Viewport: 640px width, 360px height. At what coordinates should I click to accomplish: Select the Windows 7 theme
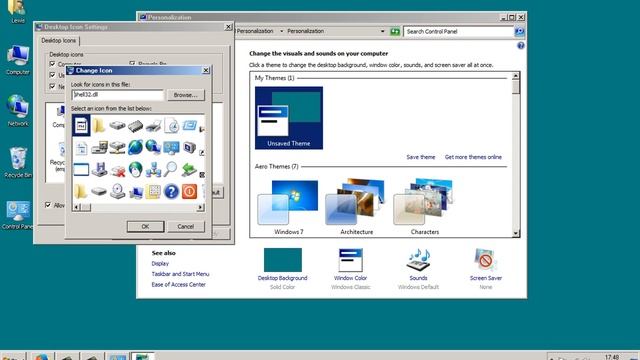(x=289, y=207)
